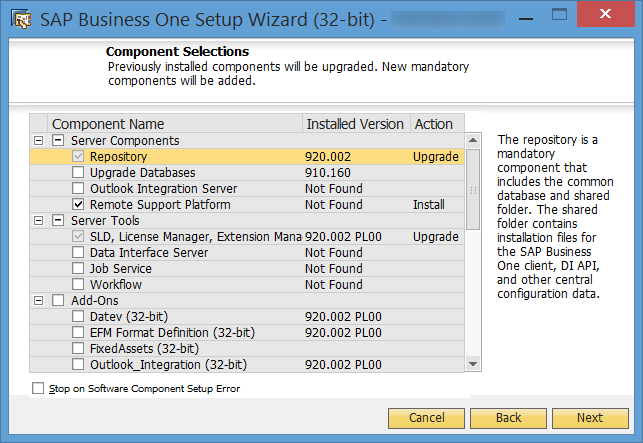Select the Repository row label

[119, 157]
